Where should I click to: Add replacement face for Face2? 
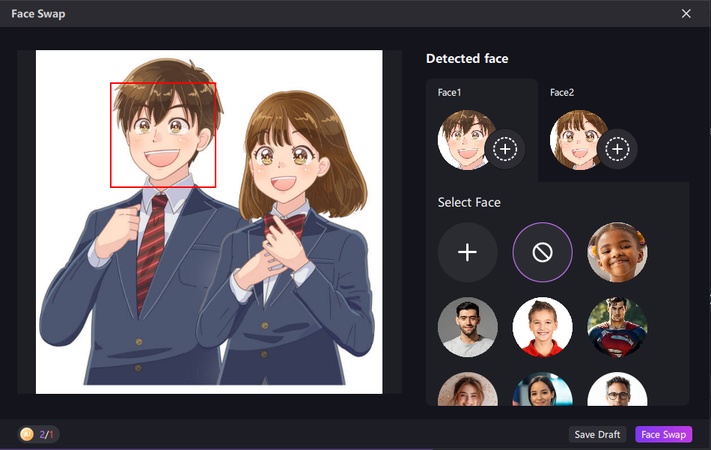(x=617, y=149)
